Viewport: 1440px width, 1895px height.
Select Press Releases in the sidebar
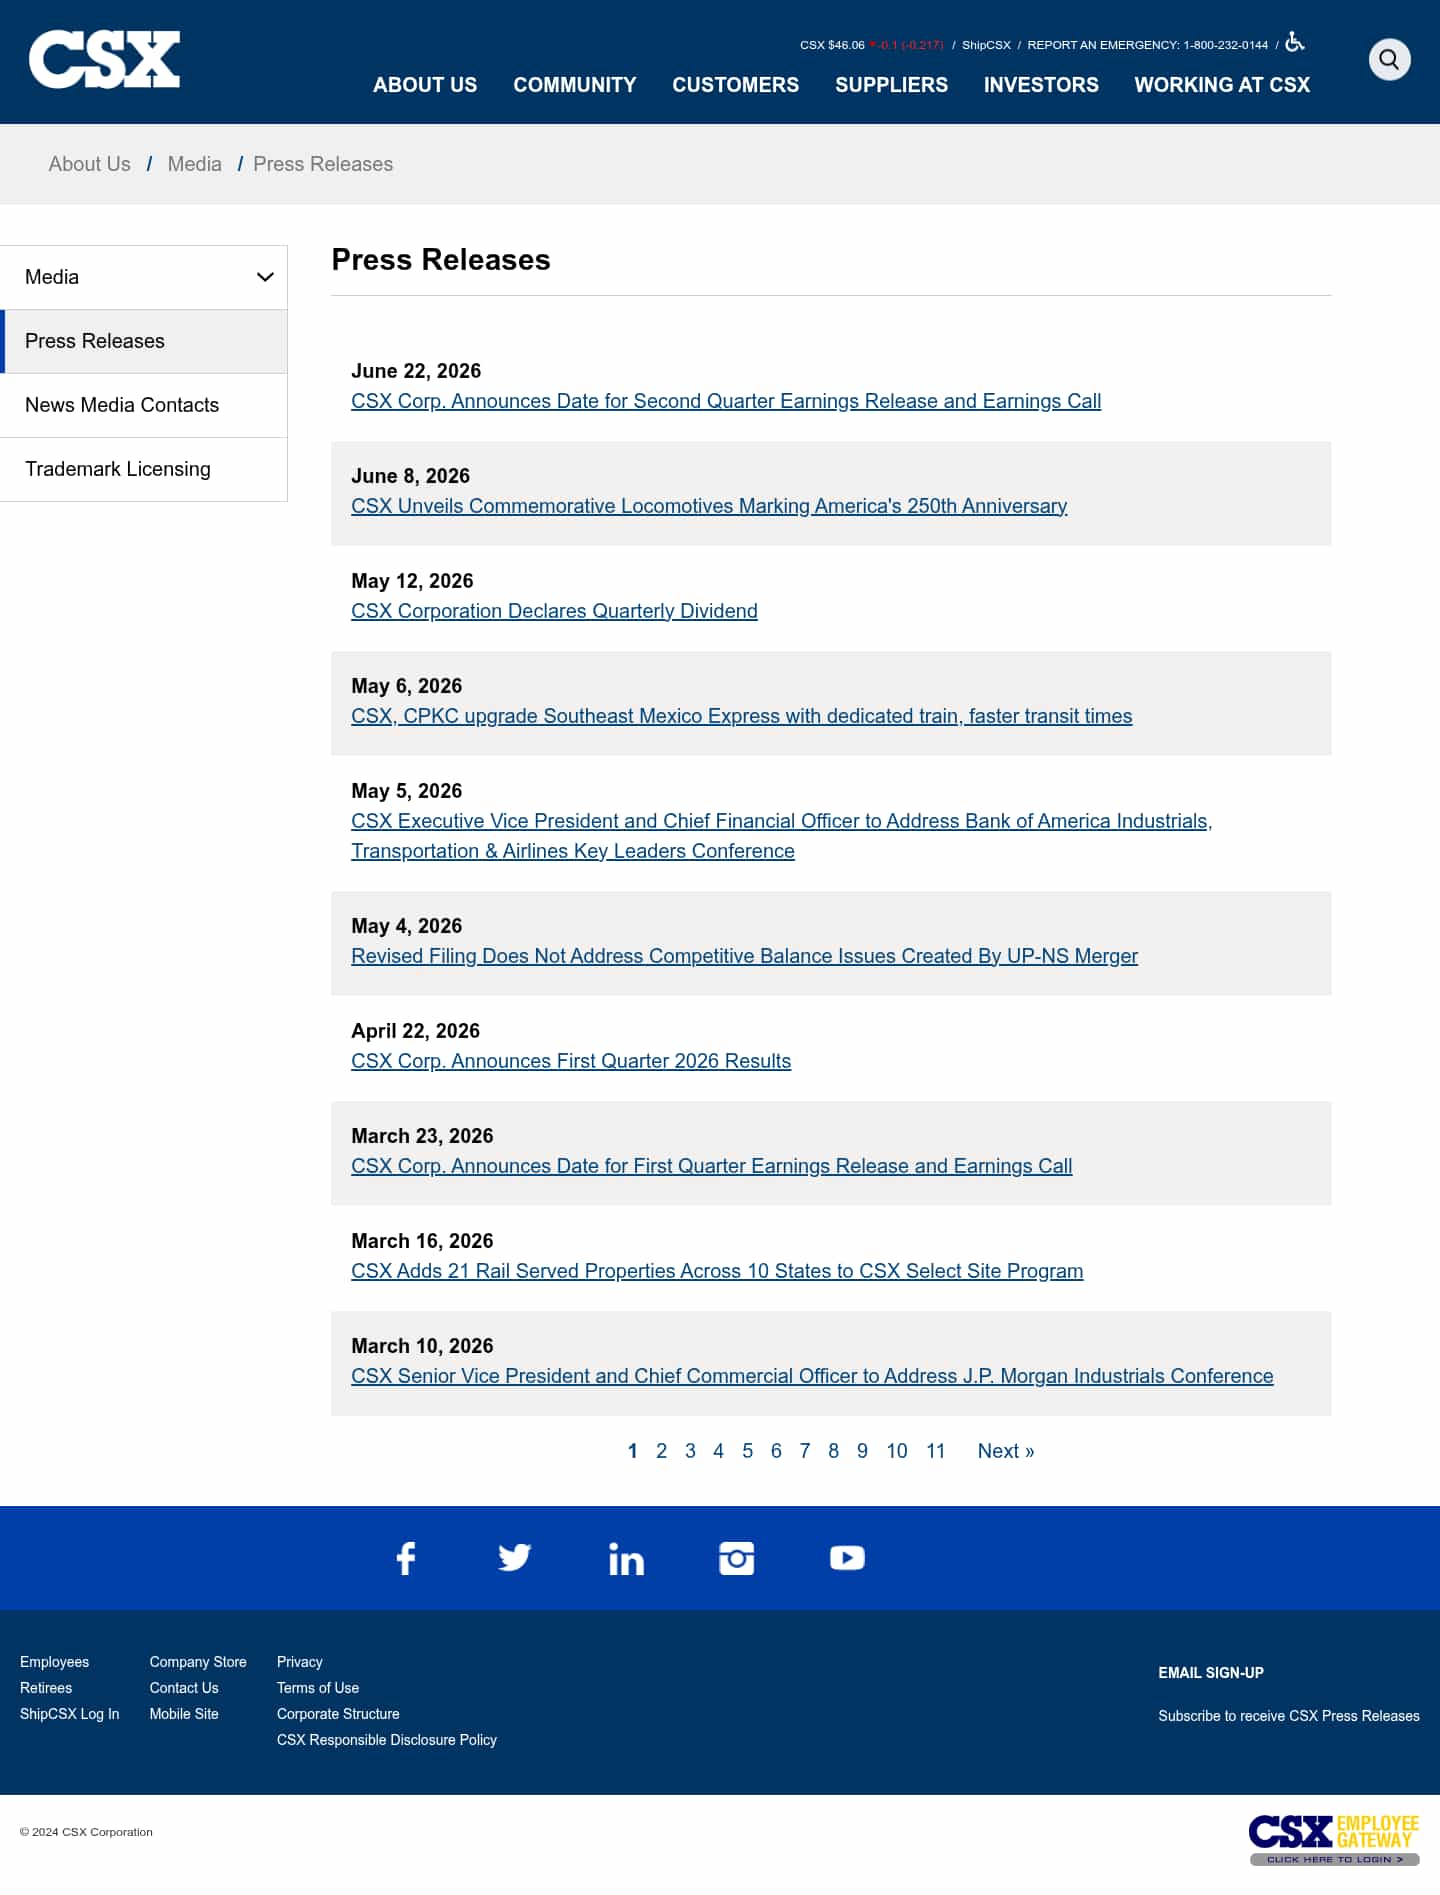click(144, 341)
